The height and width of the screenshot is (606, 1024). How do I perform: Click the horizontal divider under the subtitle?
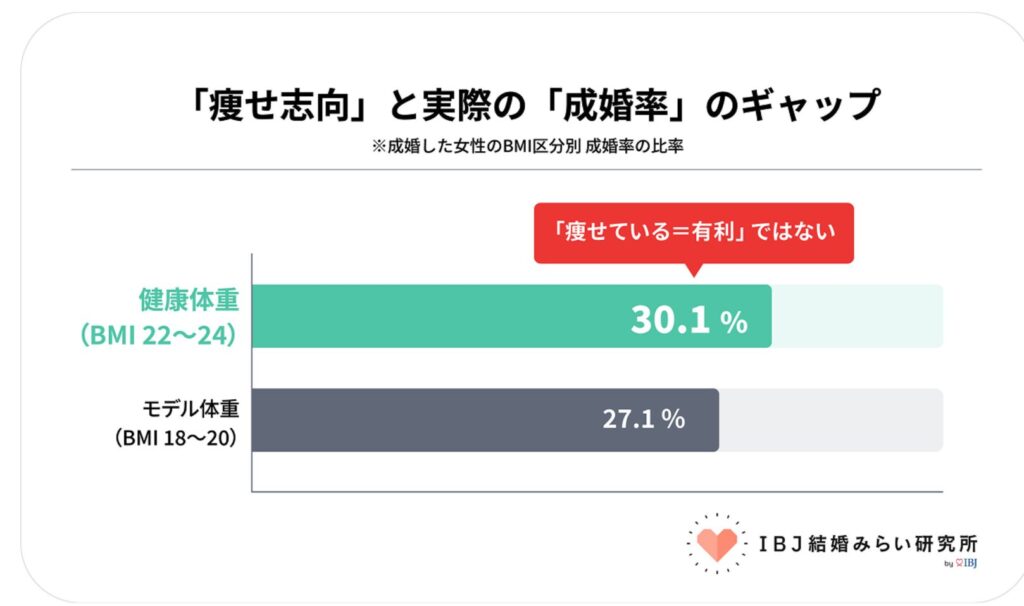(x=526, y=170)
